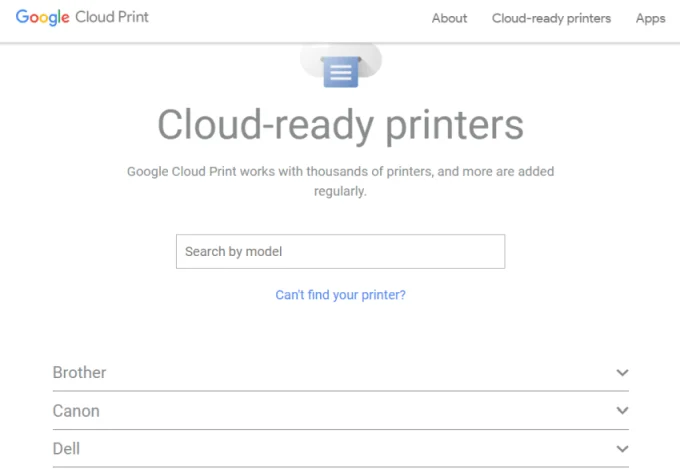Open the About page

[449, 18]
